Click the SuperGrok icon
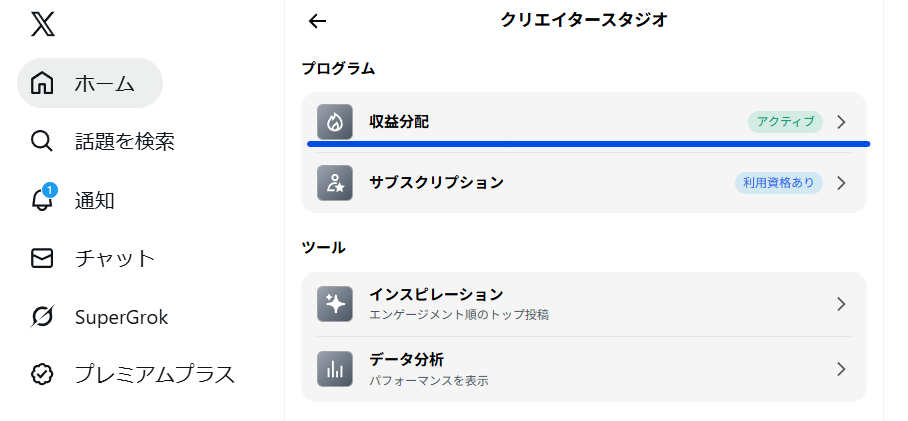Viewport: 908px width, 421px height. pyautogui.click(x=42, y=318)
